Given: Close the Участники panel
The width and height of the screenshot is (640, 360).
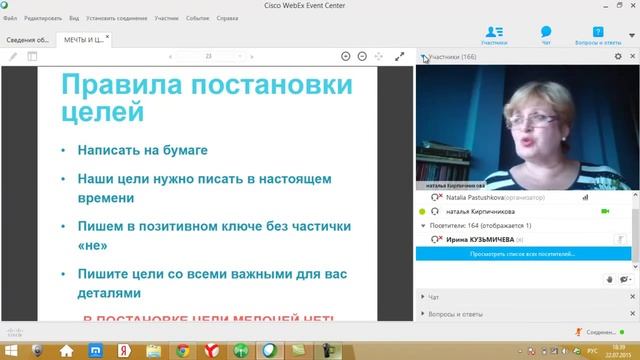Looking at the screenshot, I should click(x=632, y=56).
